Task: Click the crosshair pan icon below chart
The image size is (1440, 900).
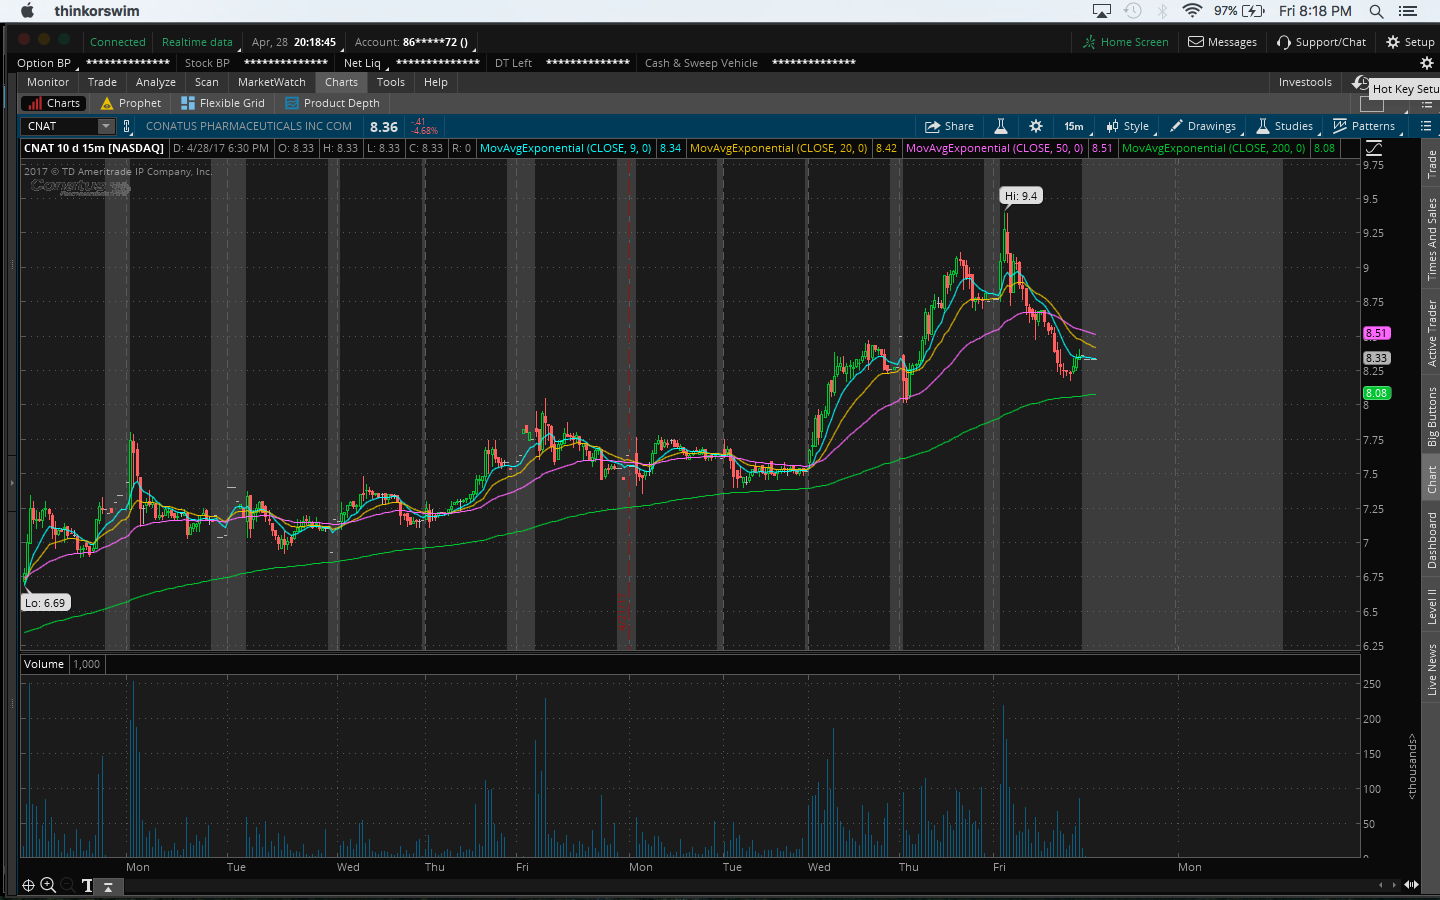Action: pos(28,885)
